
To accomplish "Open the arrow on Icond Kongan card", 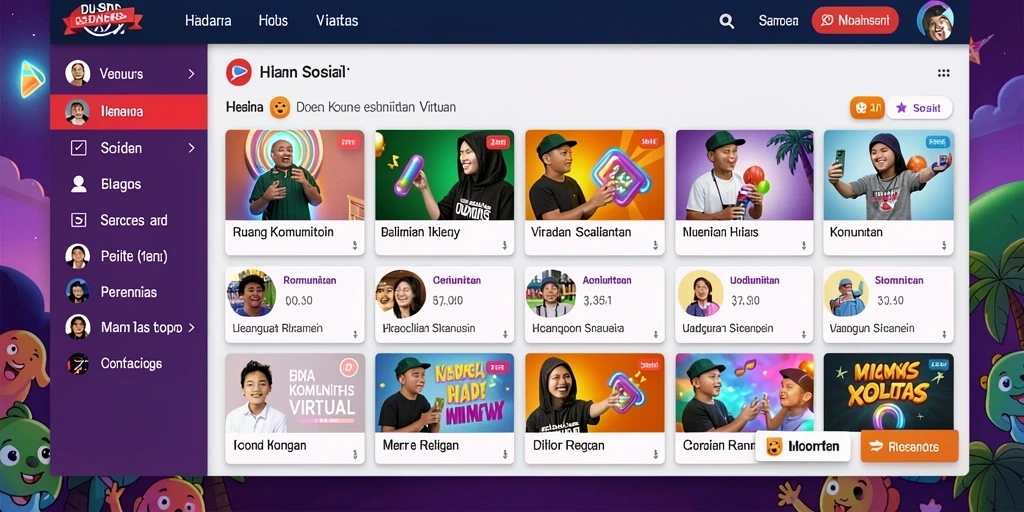I will click(x=355, y=453).
